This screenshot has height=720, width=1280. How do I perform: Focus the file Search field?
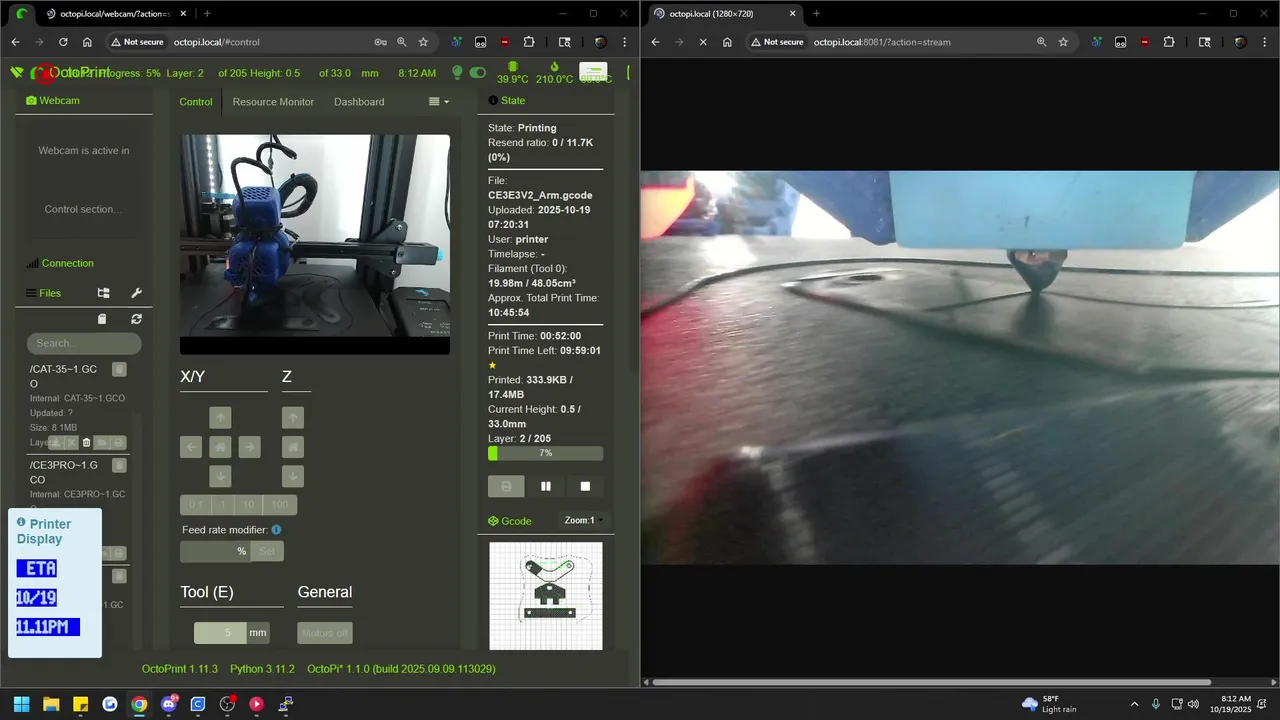coord(84,343)
